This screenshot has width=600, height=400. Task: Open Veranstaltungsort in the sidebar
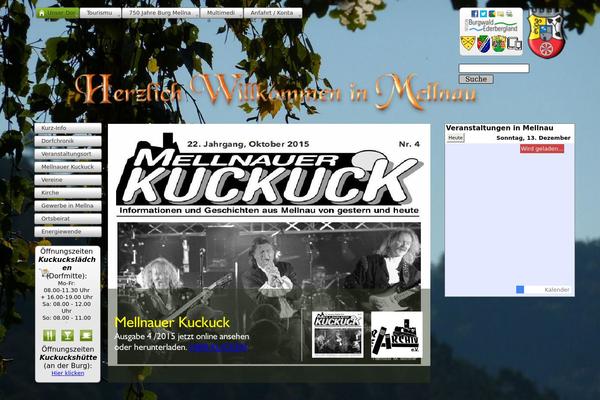(x=68, y=154)
